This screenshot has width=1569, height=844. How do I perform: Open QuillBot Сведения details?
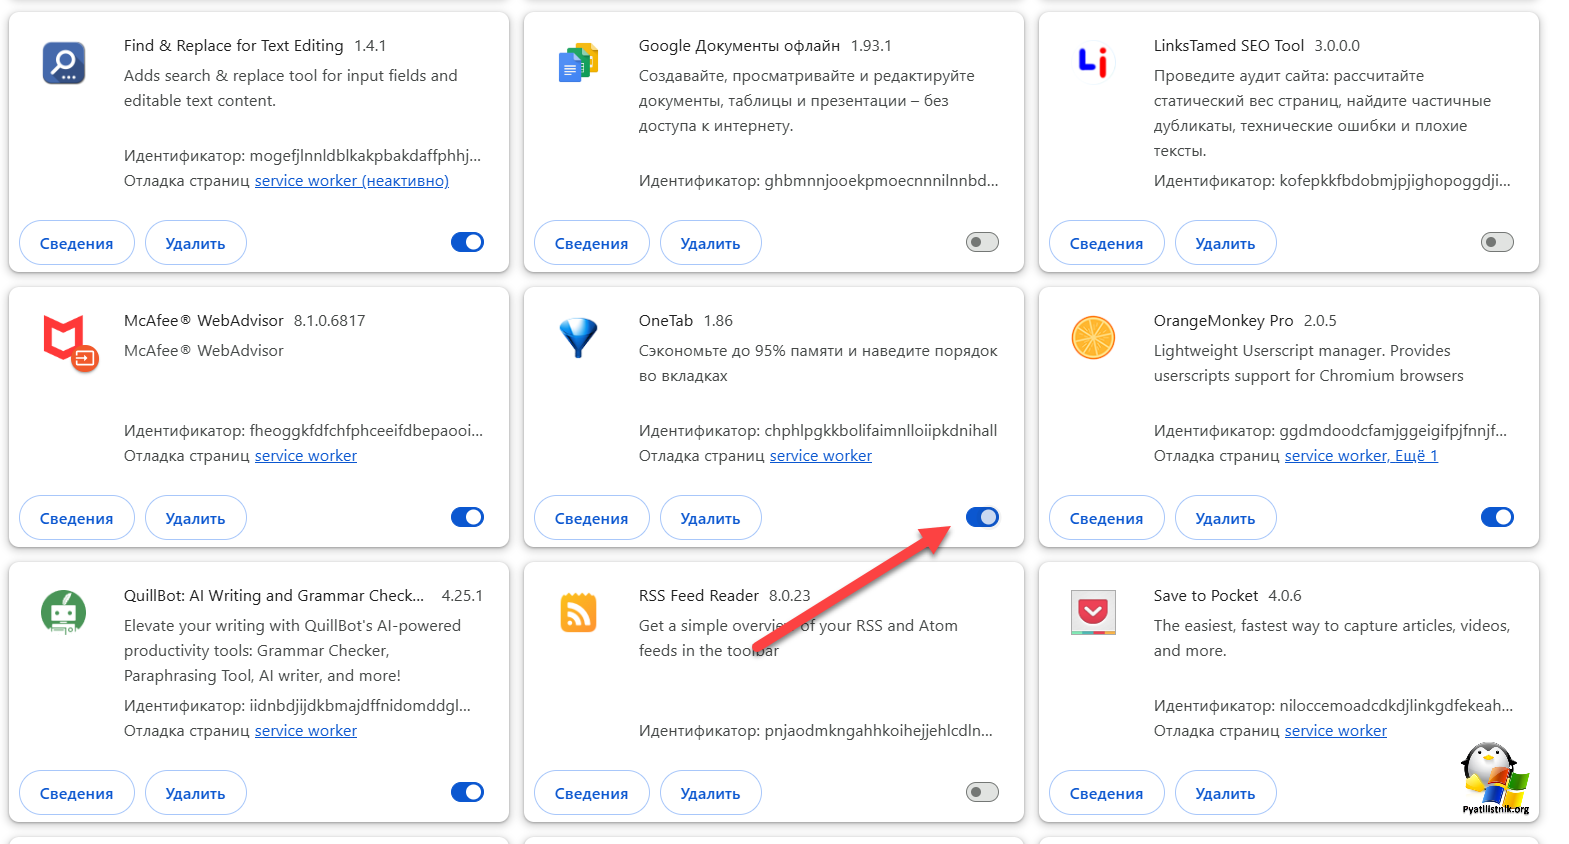(x=77, y=793)
